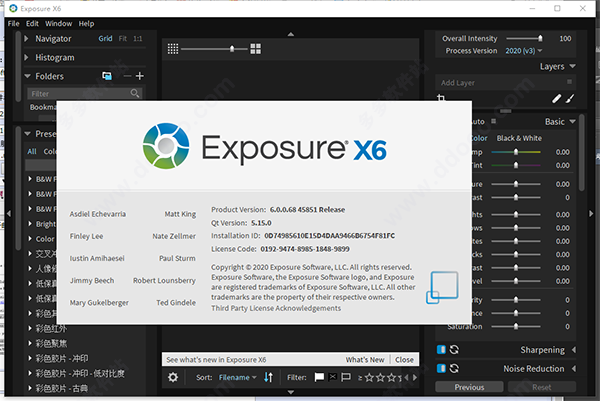The height and width of the screenshot is (401, 600).
Task: Collapse right panel with side arrow
Action: point(591,213)
